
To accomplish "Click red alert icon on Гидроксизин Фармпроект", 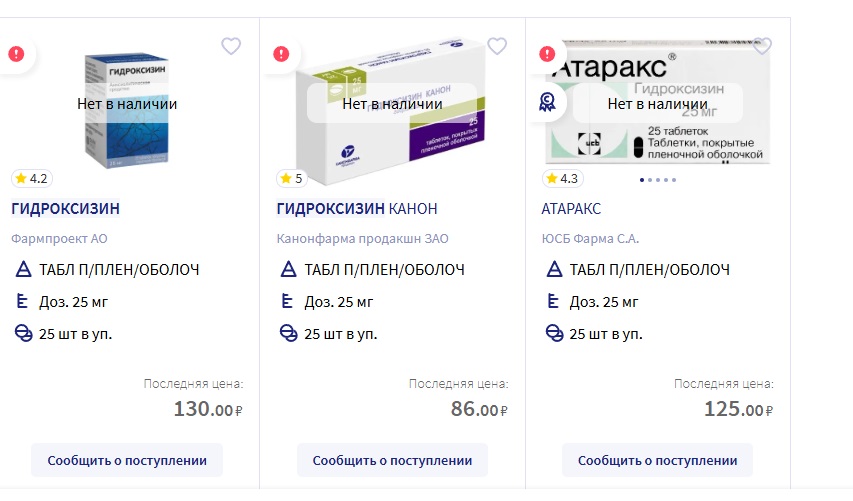I will 16,54.
